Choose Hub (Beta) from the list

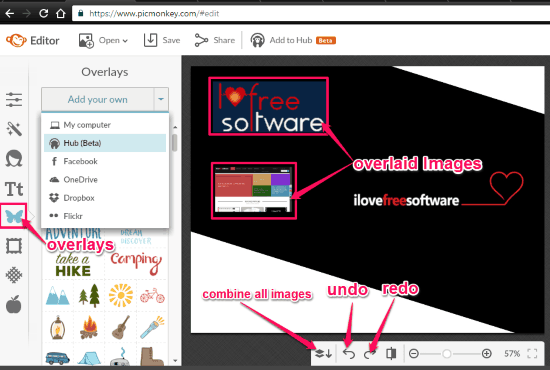click(x=105, y=143)
